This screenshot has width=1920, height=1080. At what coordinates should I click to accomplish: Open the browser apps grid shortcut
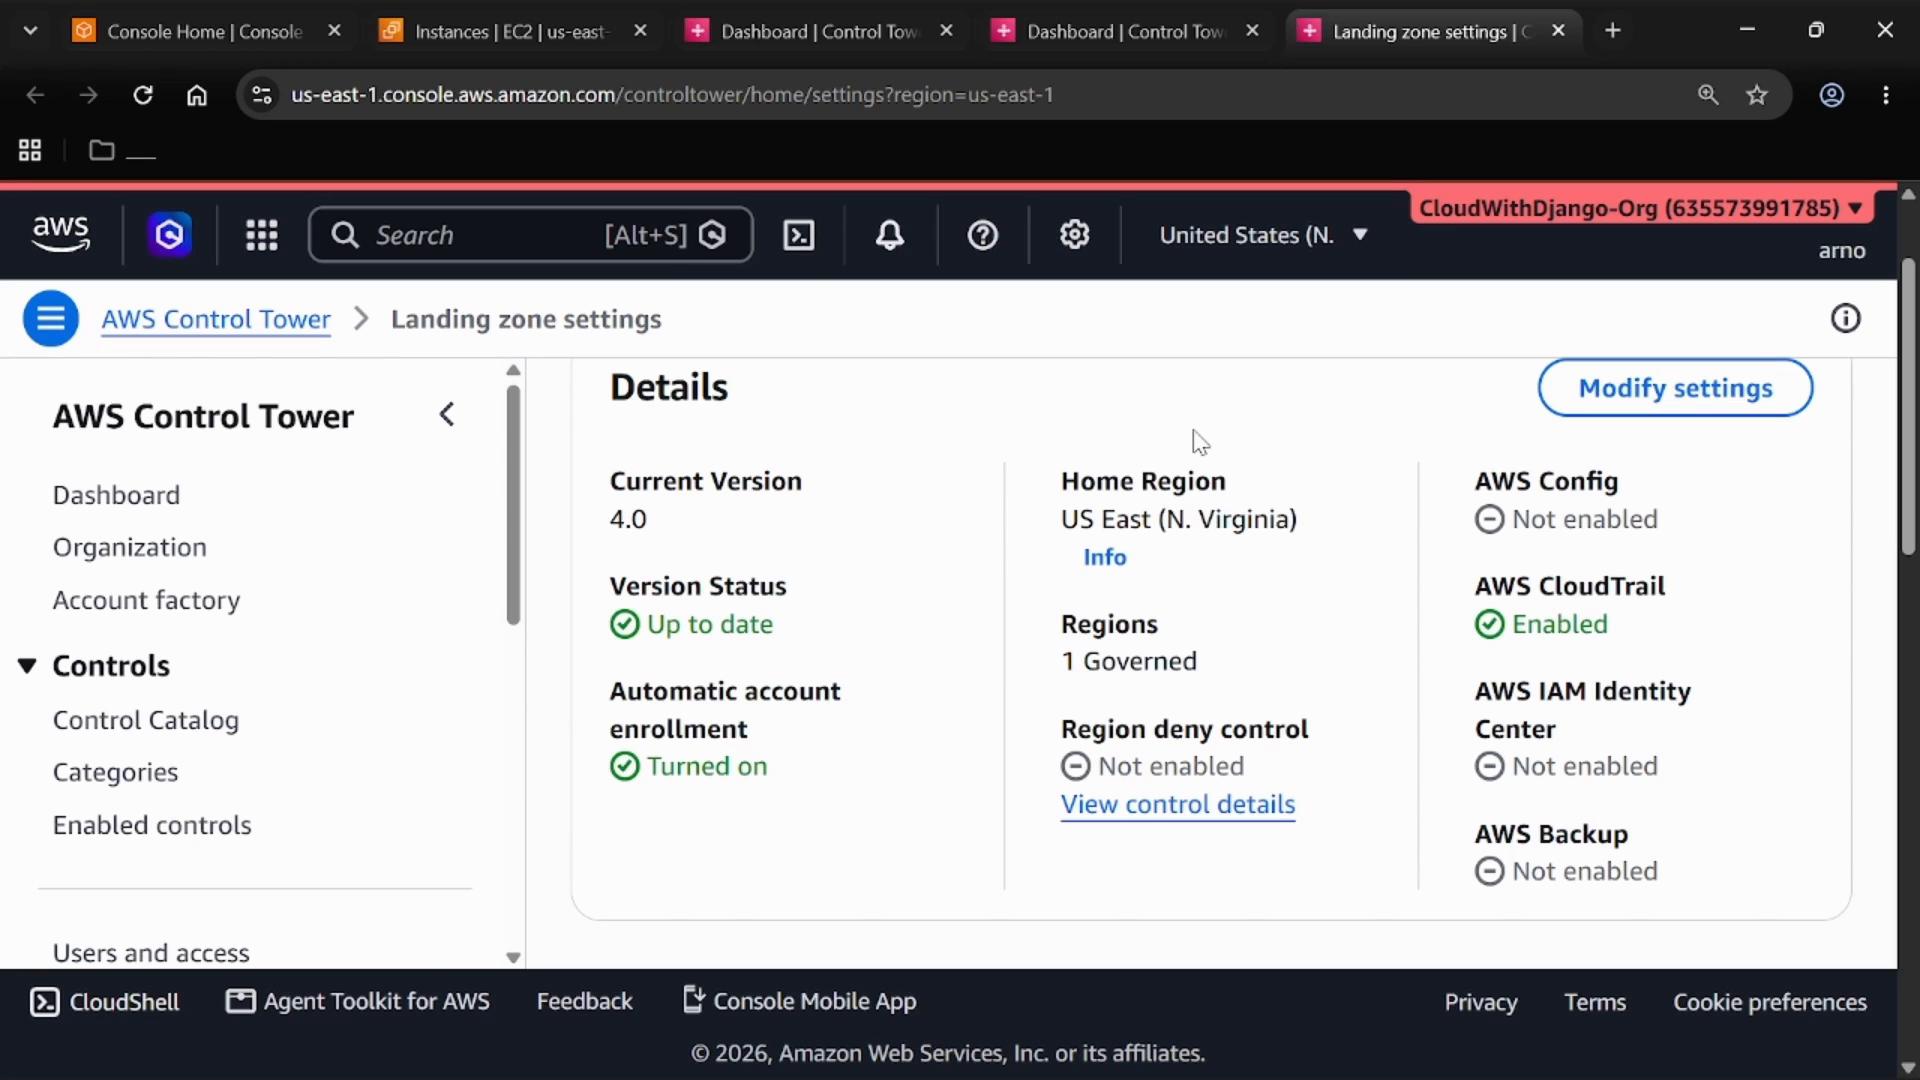click(x=30, y=151)
